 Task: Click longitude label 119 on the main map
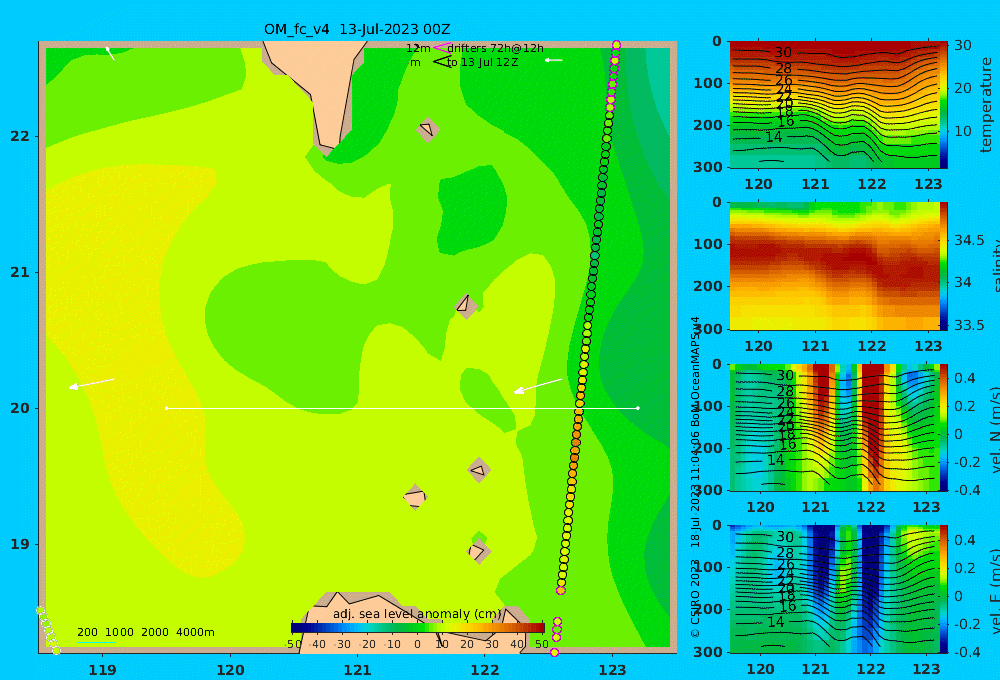pos(102,670)
